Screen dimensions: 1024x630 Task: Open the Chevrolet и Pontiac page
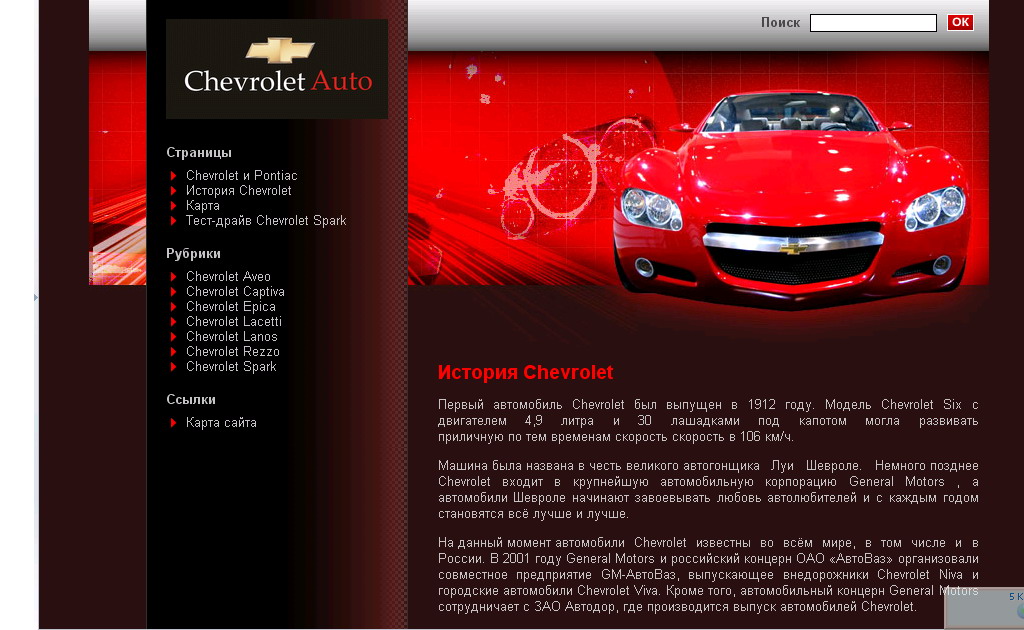241,176
